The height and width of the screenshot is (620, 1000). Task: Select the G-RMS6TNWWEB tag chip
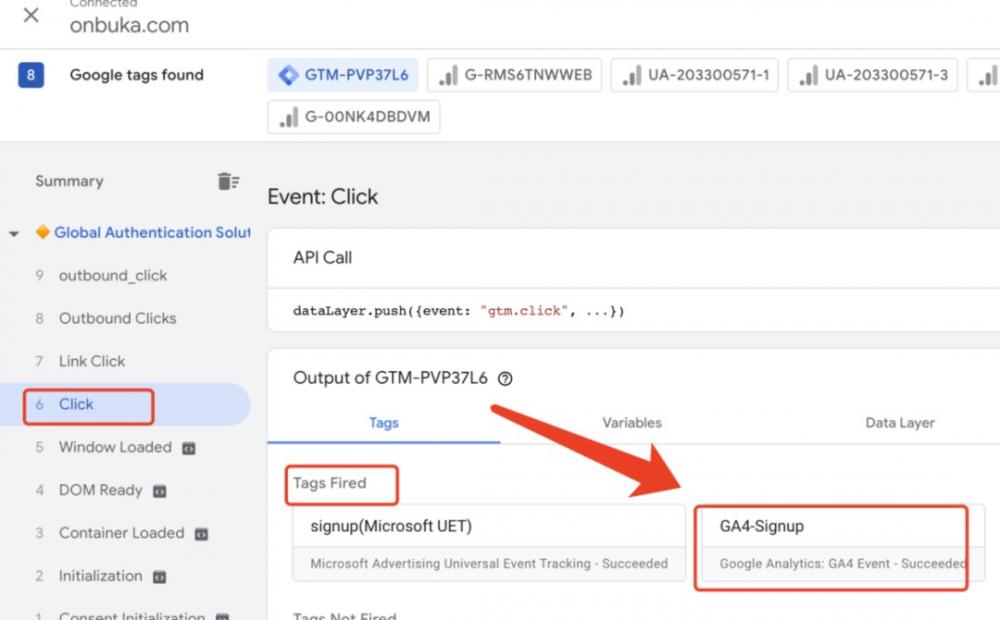coord(515,75)
